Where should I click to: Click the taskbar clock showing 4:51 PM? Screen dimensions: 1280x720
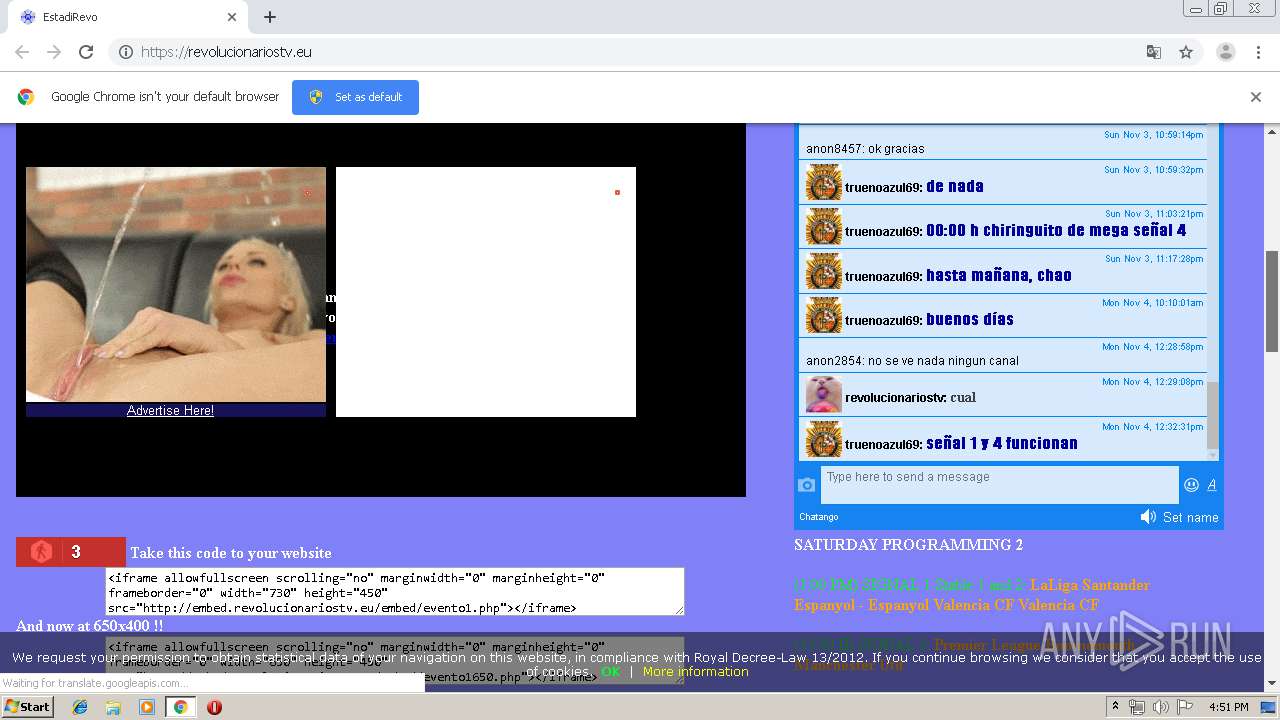tap(1228, 707)
